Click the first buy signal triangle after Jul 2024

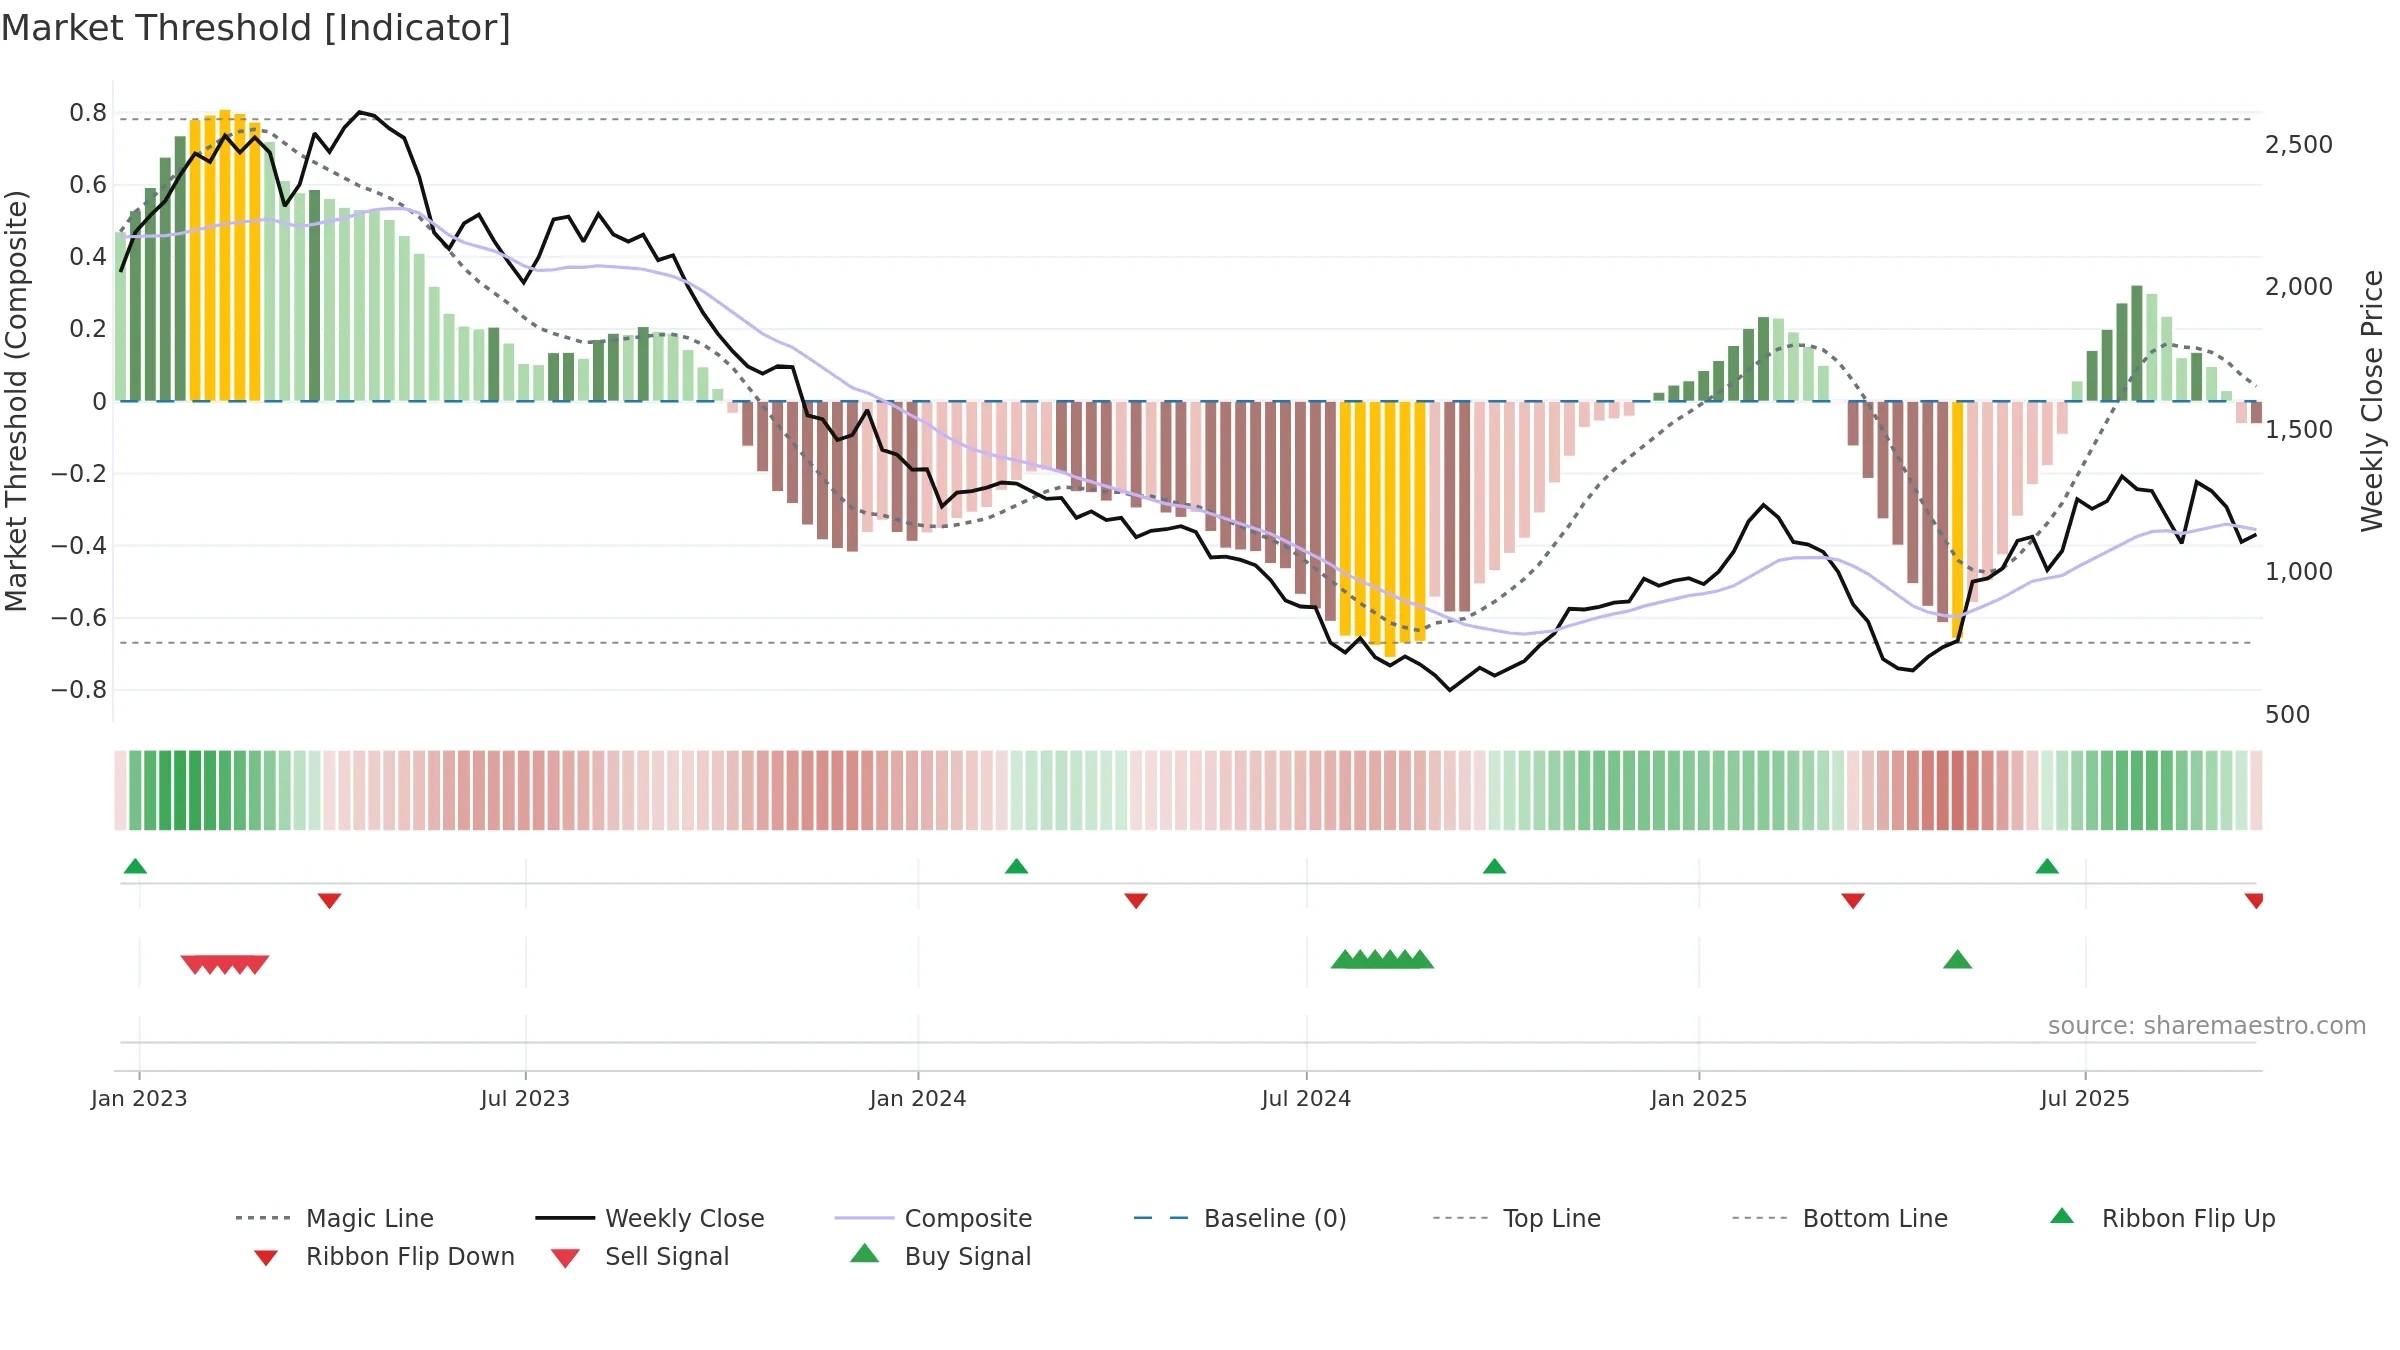(x=1345, y=960)
